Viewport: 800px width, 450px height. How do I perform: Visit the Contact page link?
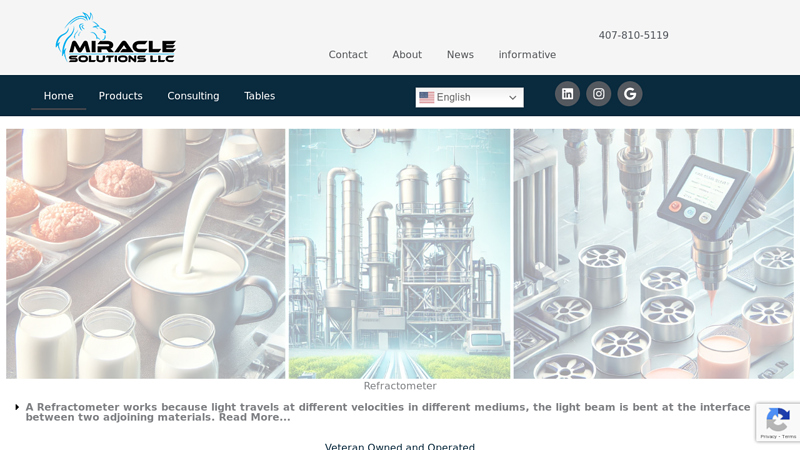point(348,55)
